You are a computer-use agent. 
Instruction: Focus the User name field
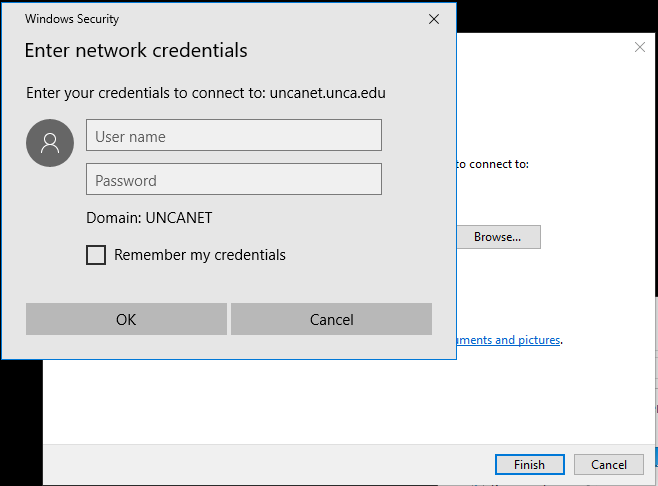[234, 135]
